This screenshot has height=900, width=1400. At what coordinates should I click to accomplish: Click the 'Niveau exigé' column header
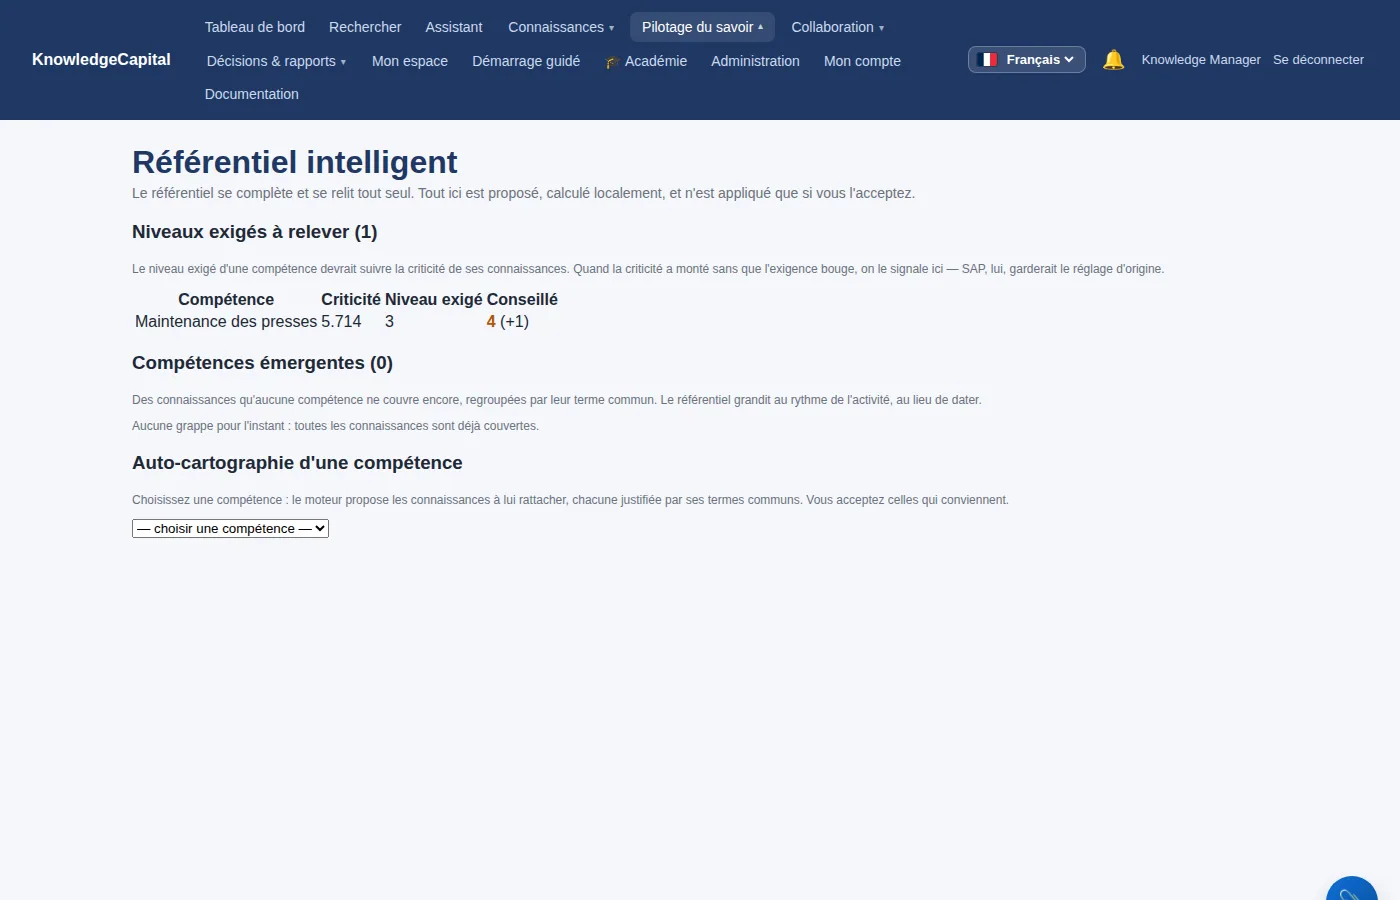[434, 300]
